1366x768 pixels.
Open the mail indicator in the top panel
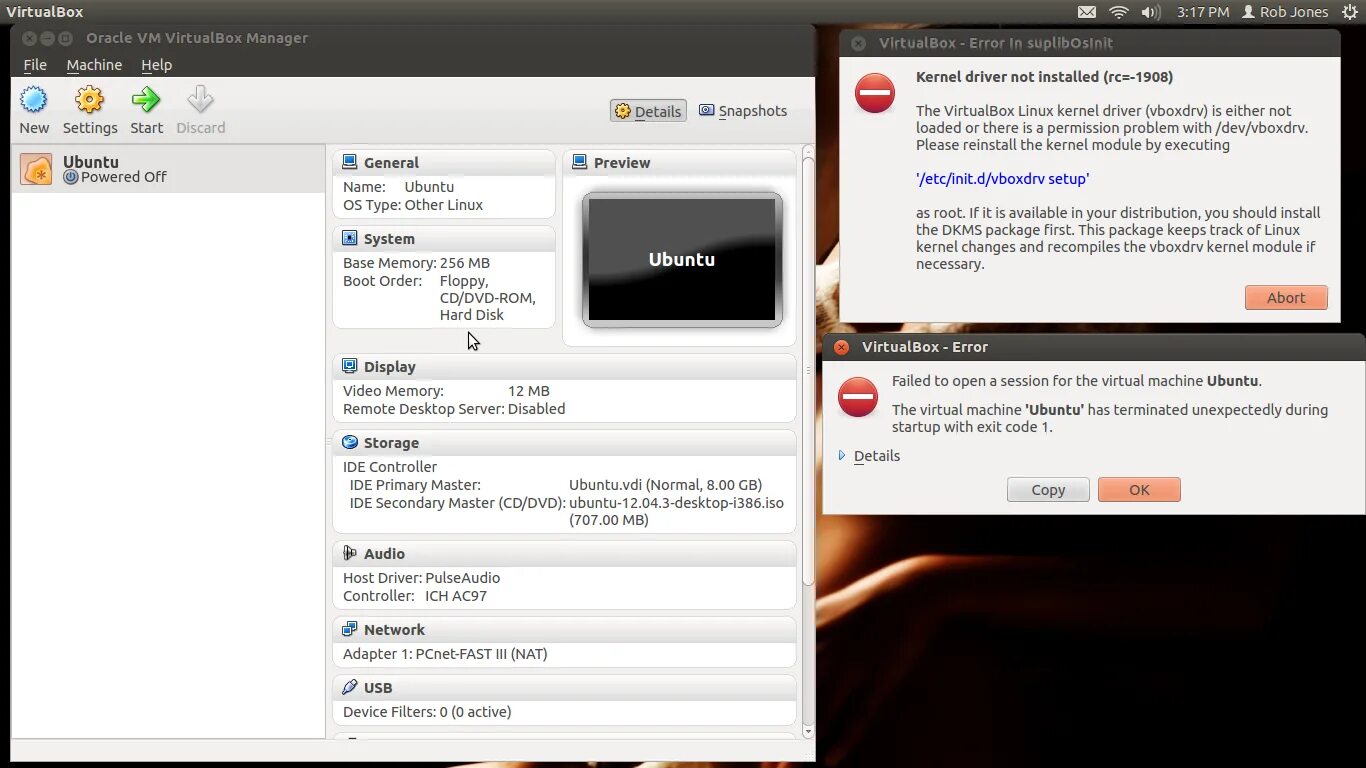tap(1087, 12)
